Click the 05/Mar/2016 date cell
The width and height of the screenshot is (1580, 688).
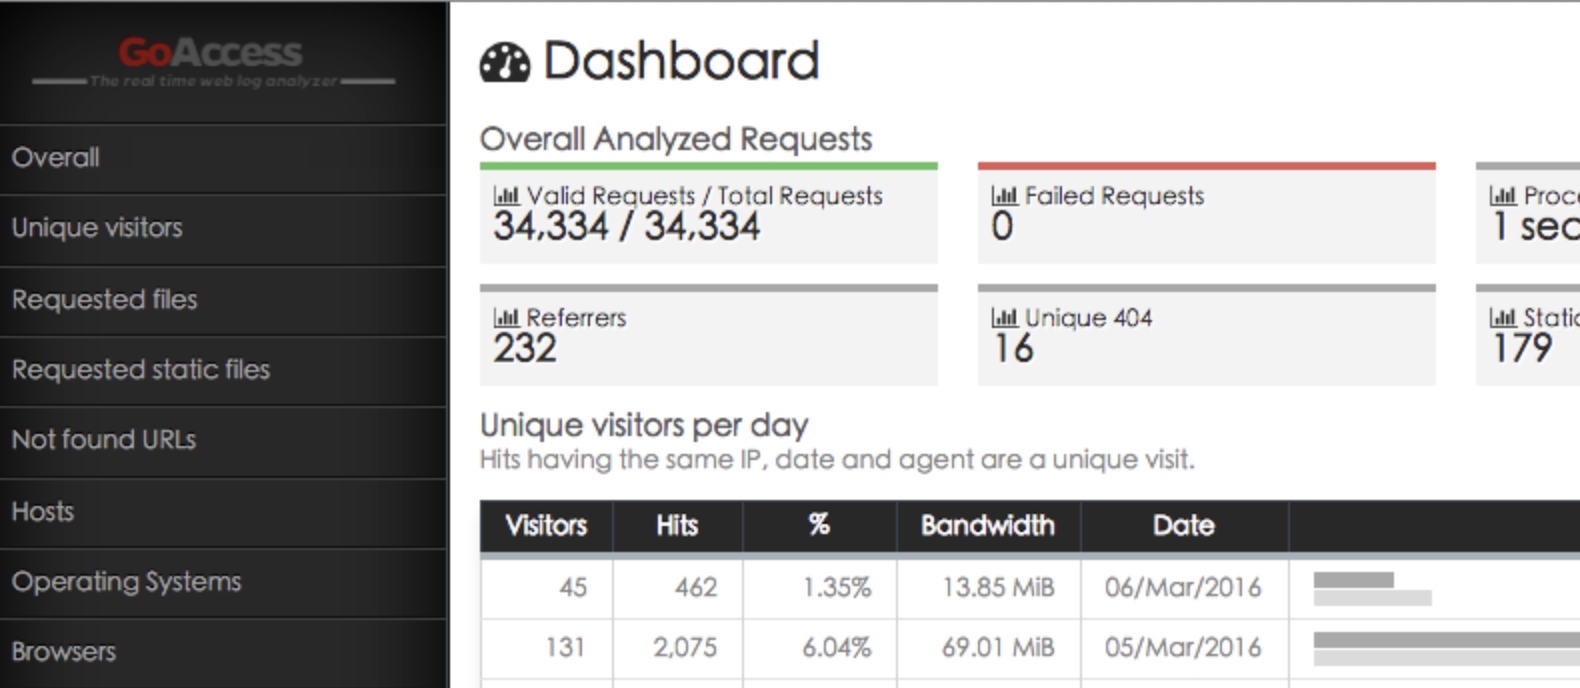tap(1184, 648)
